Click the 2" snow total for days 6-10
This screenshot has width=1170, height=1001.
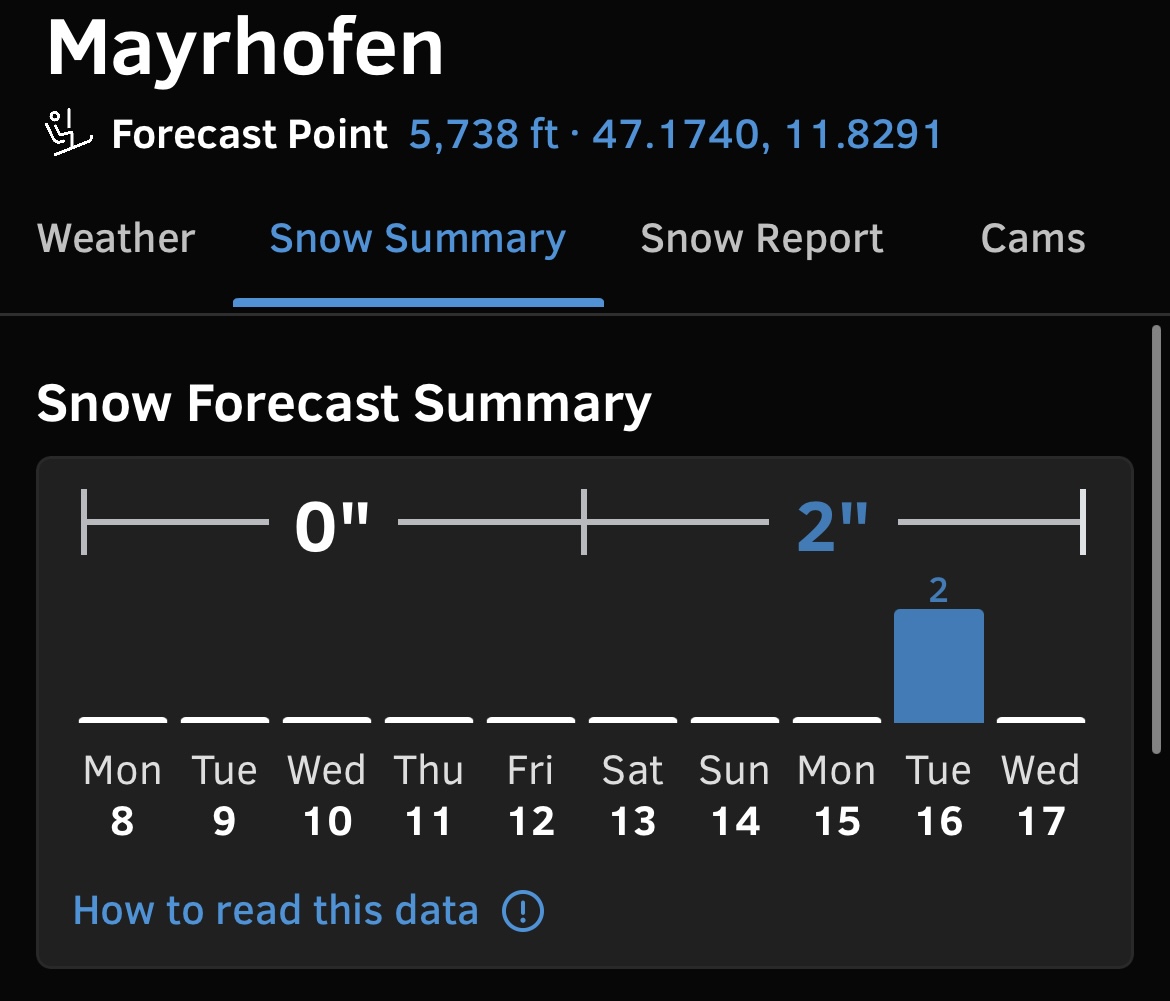point(833,527)
